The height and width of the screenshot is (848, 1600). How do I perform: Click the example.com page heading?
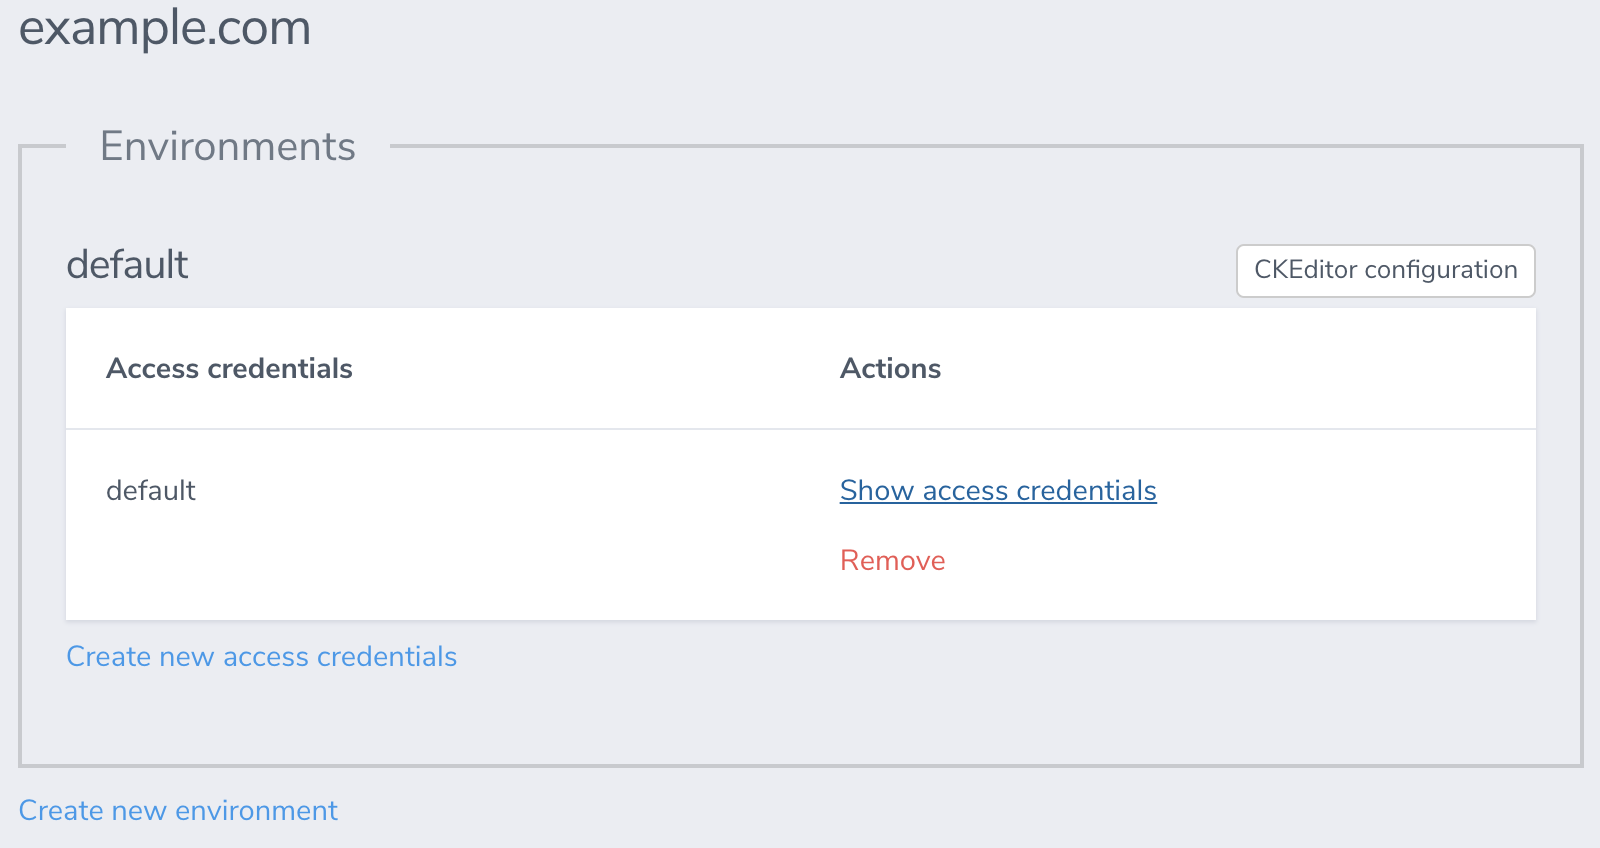pyautogui.click(x=165, y=27)
